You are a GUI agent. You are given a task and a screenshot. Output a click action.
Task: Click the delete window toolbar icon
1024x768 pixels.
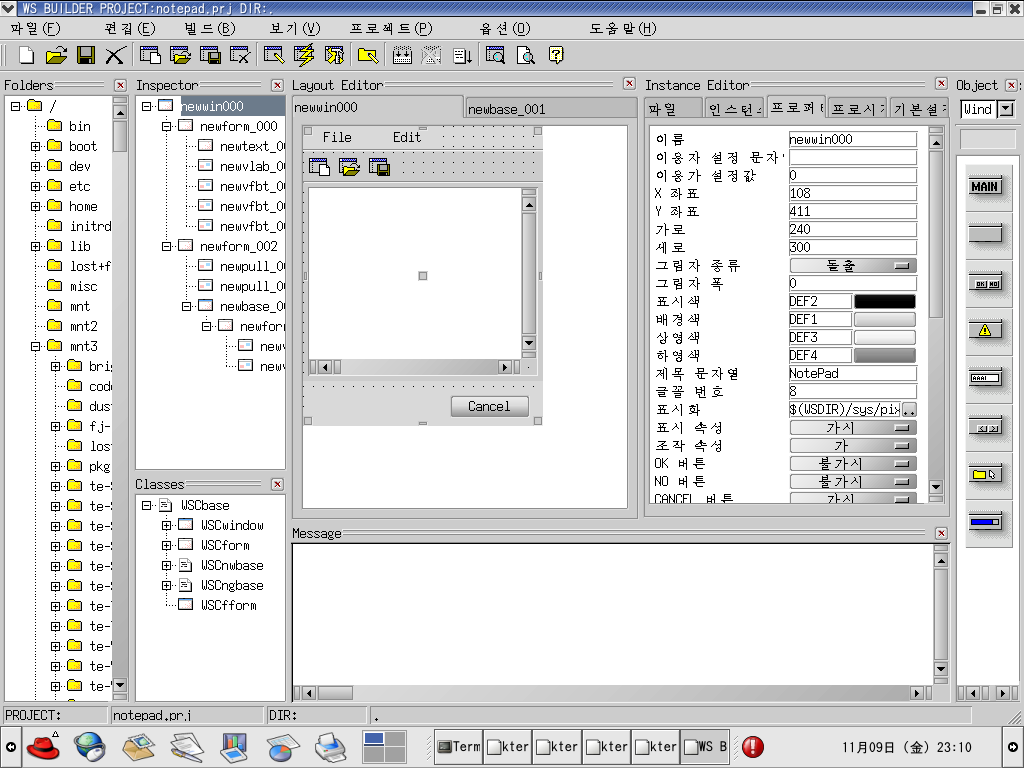240,56
